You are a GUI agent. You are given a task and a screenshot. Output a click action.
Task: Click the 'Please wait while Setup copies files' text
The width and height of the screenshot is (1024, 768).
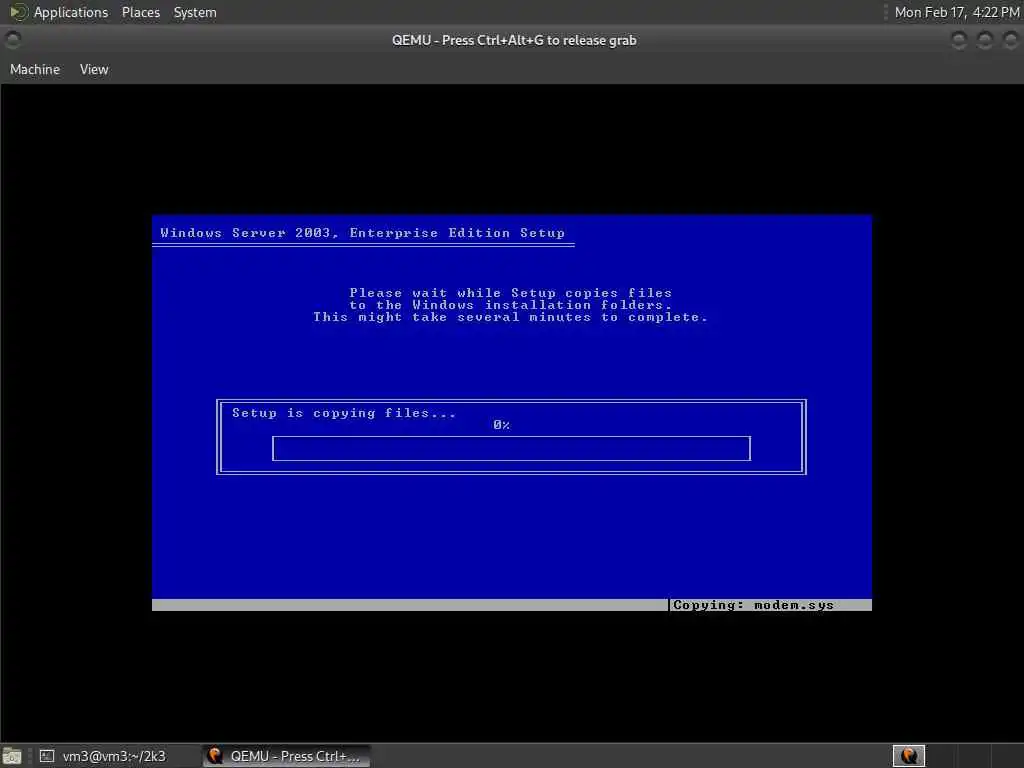pos(511,293)
